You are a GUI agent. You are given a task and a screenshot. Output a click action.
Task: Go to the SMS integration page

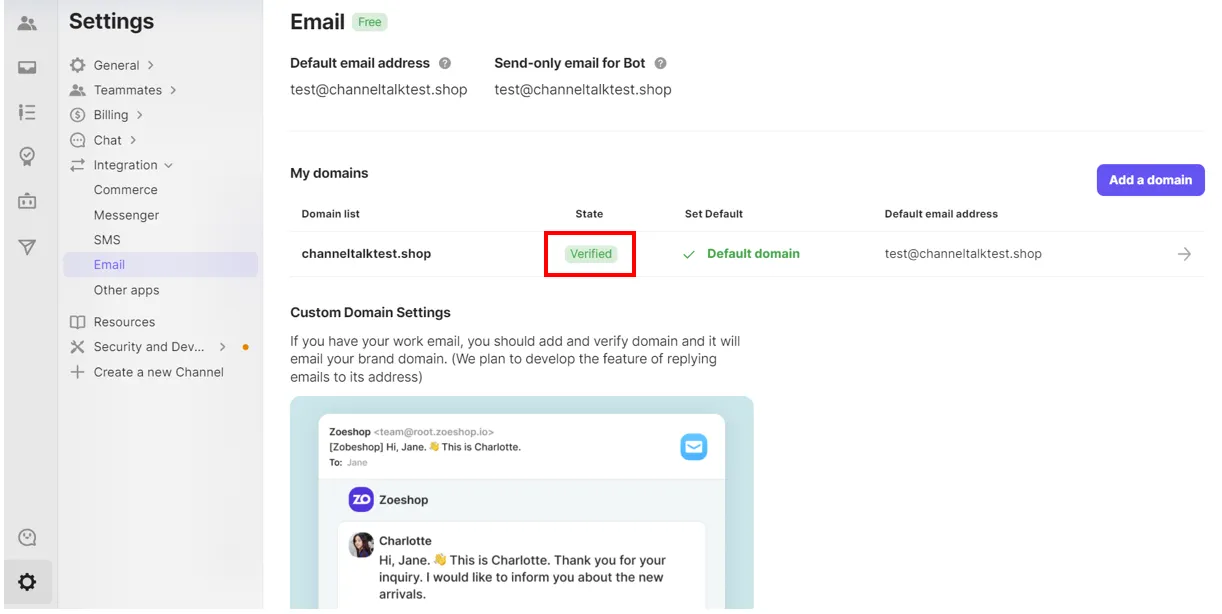107,240
